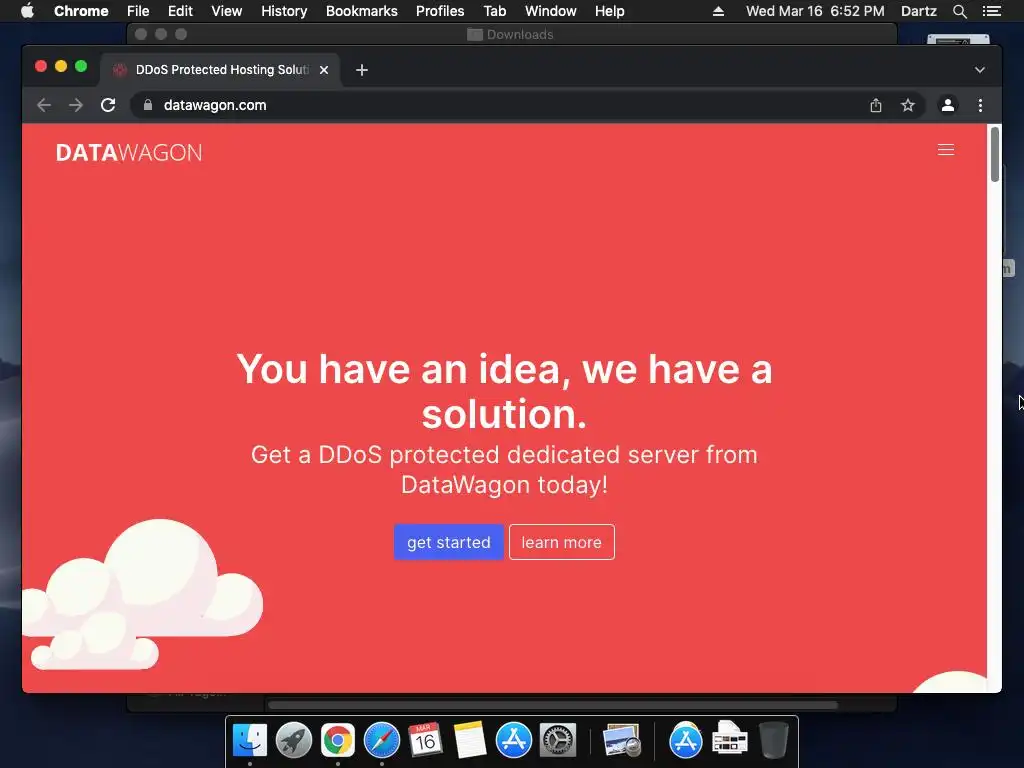
Task: Open the File menu
Action: [138, 11]
